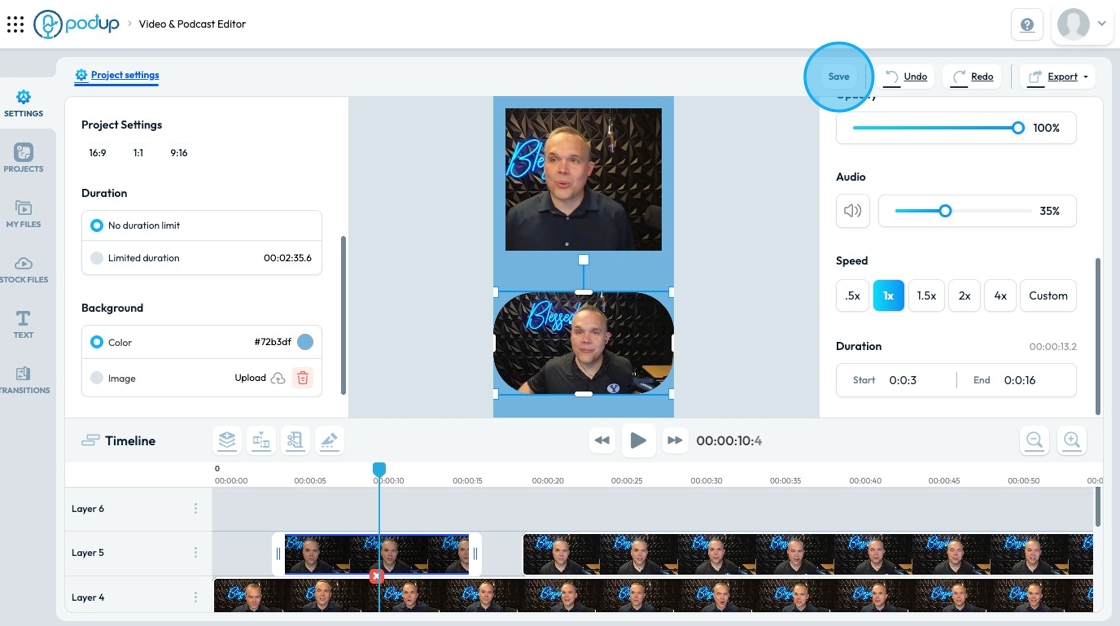1120x626 pixels.
Task: Set speed to 4x
Action: tap(1000, 296)
